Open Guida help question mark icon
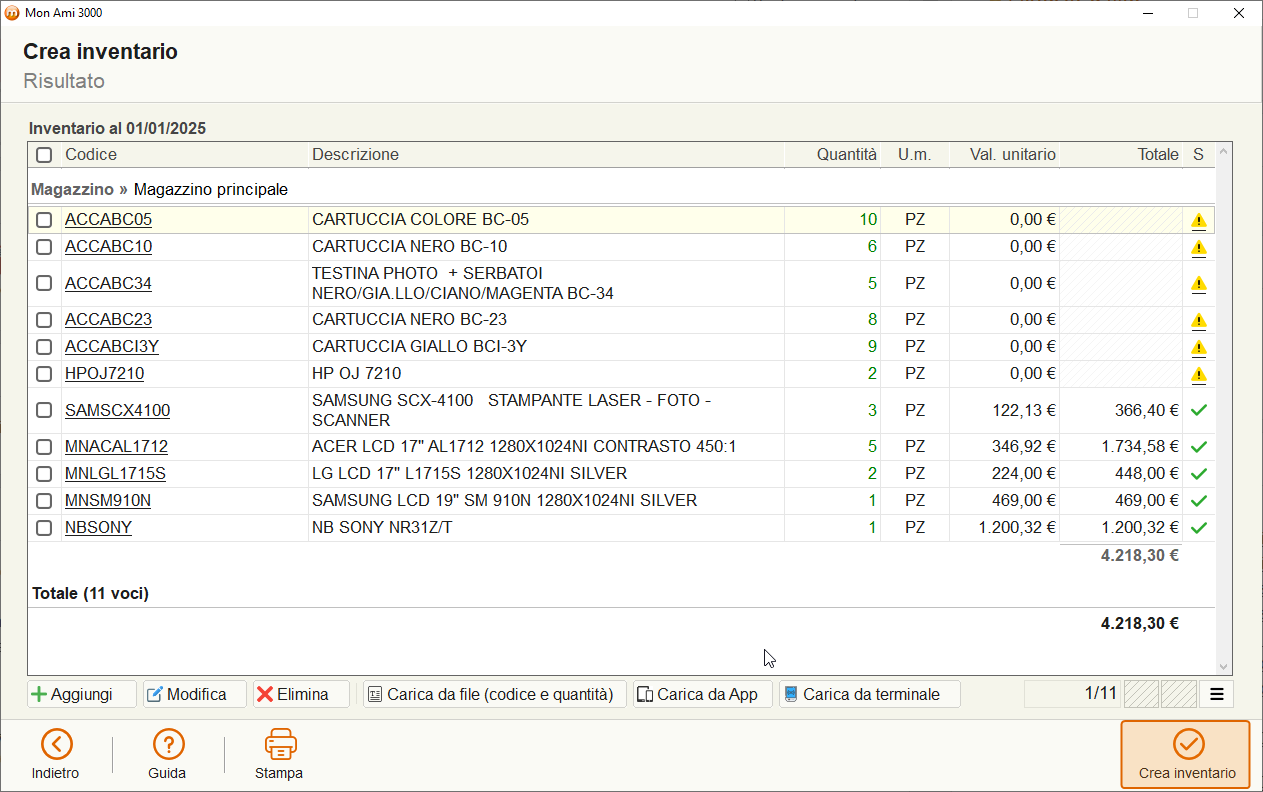 pyautogui.click(x=168, y=744)
